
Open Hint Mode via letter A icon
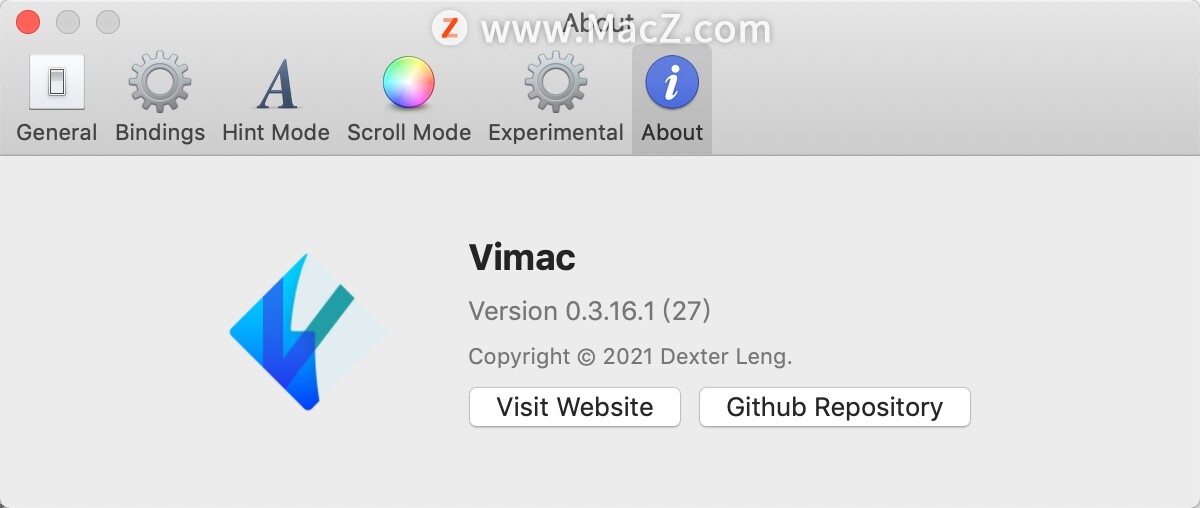point(276,84)
